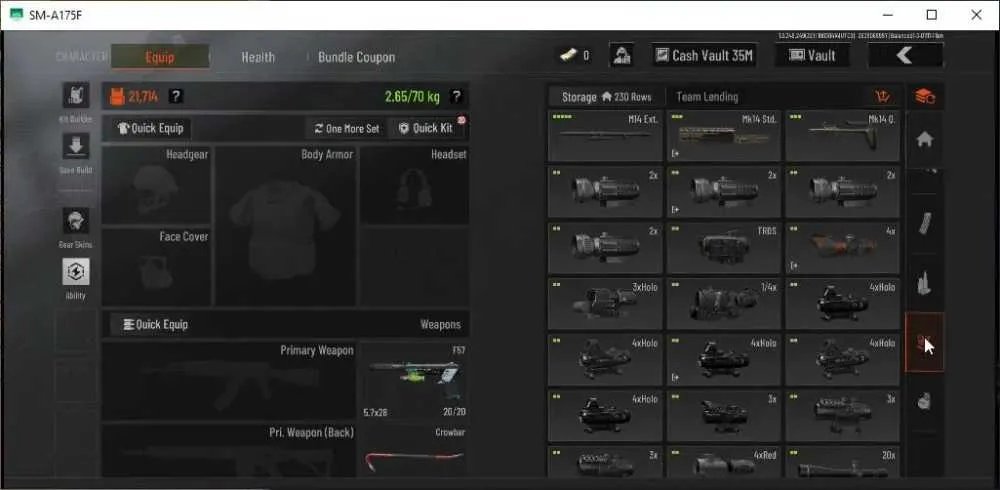Open Cash Vault 35M
Image resolution: width=1000 pixels, height=490 pixels.
703,56
